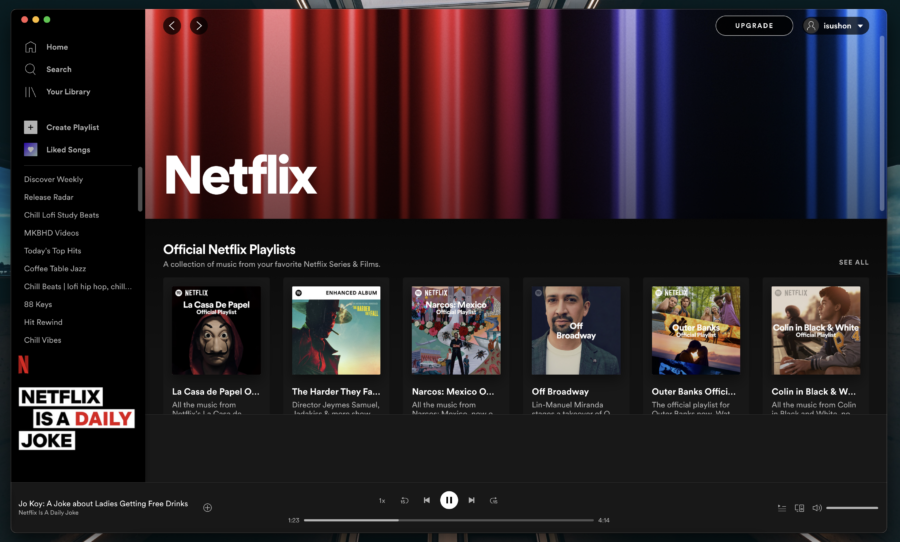Open Coffee Table Jazz playlist
The image size is (900, 542).
(55, 268)
